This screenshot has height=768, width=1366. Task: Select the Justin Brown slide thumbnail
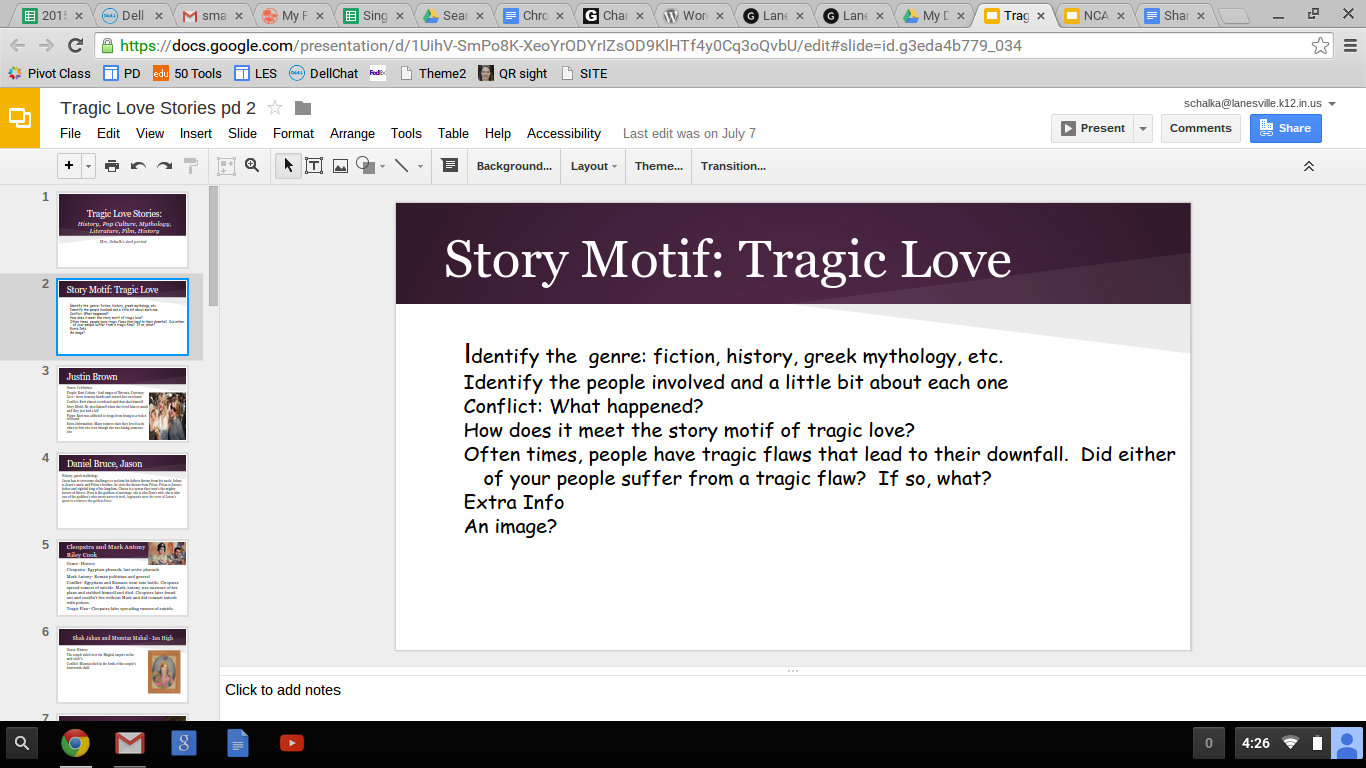[122, 404]
